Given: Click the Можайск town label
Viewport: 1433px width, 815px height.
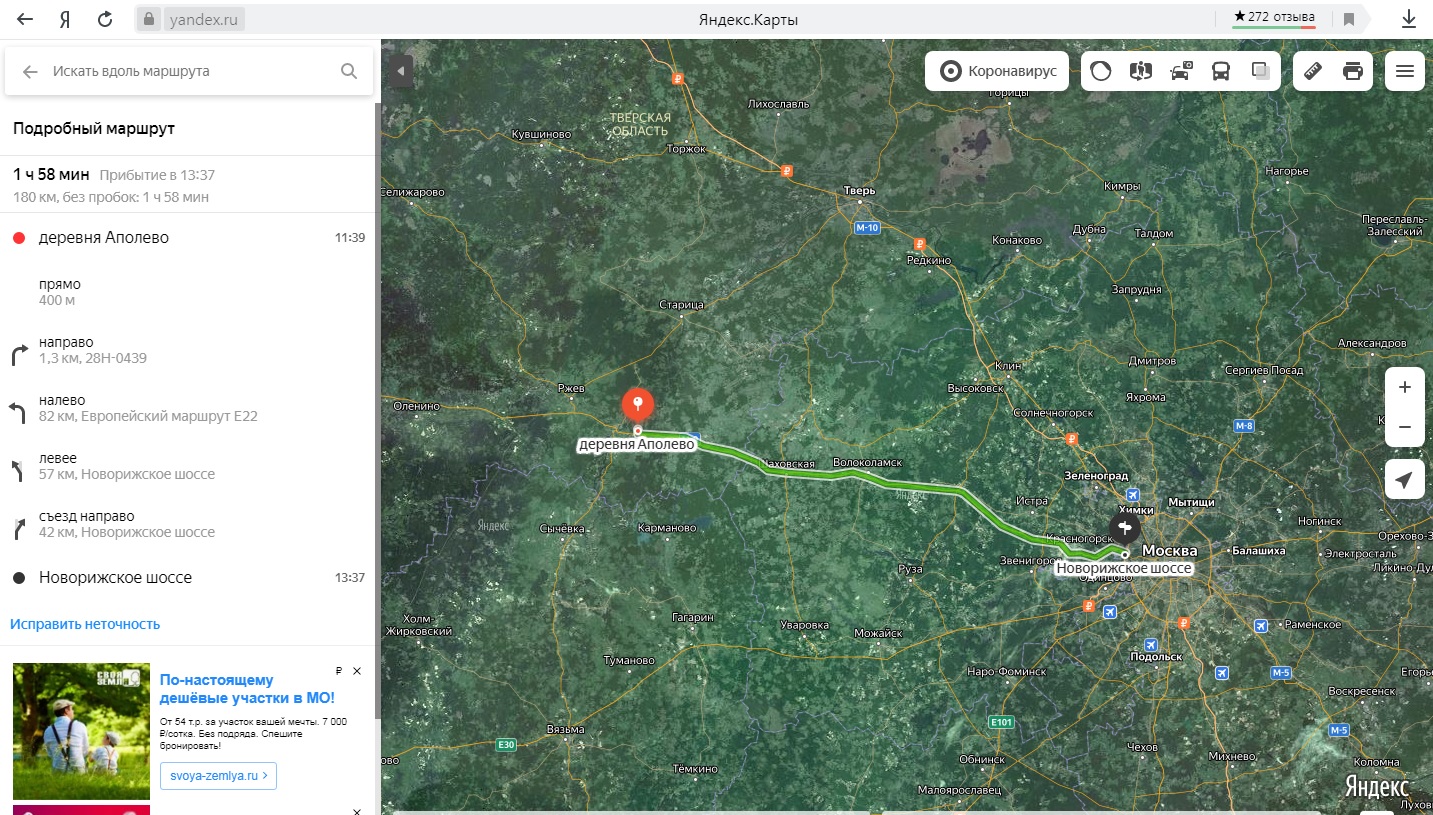Looking at the screenshot, I should coord(878,633).
